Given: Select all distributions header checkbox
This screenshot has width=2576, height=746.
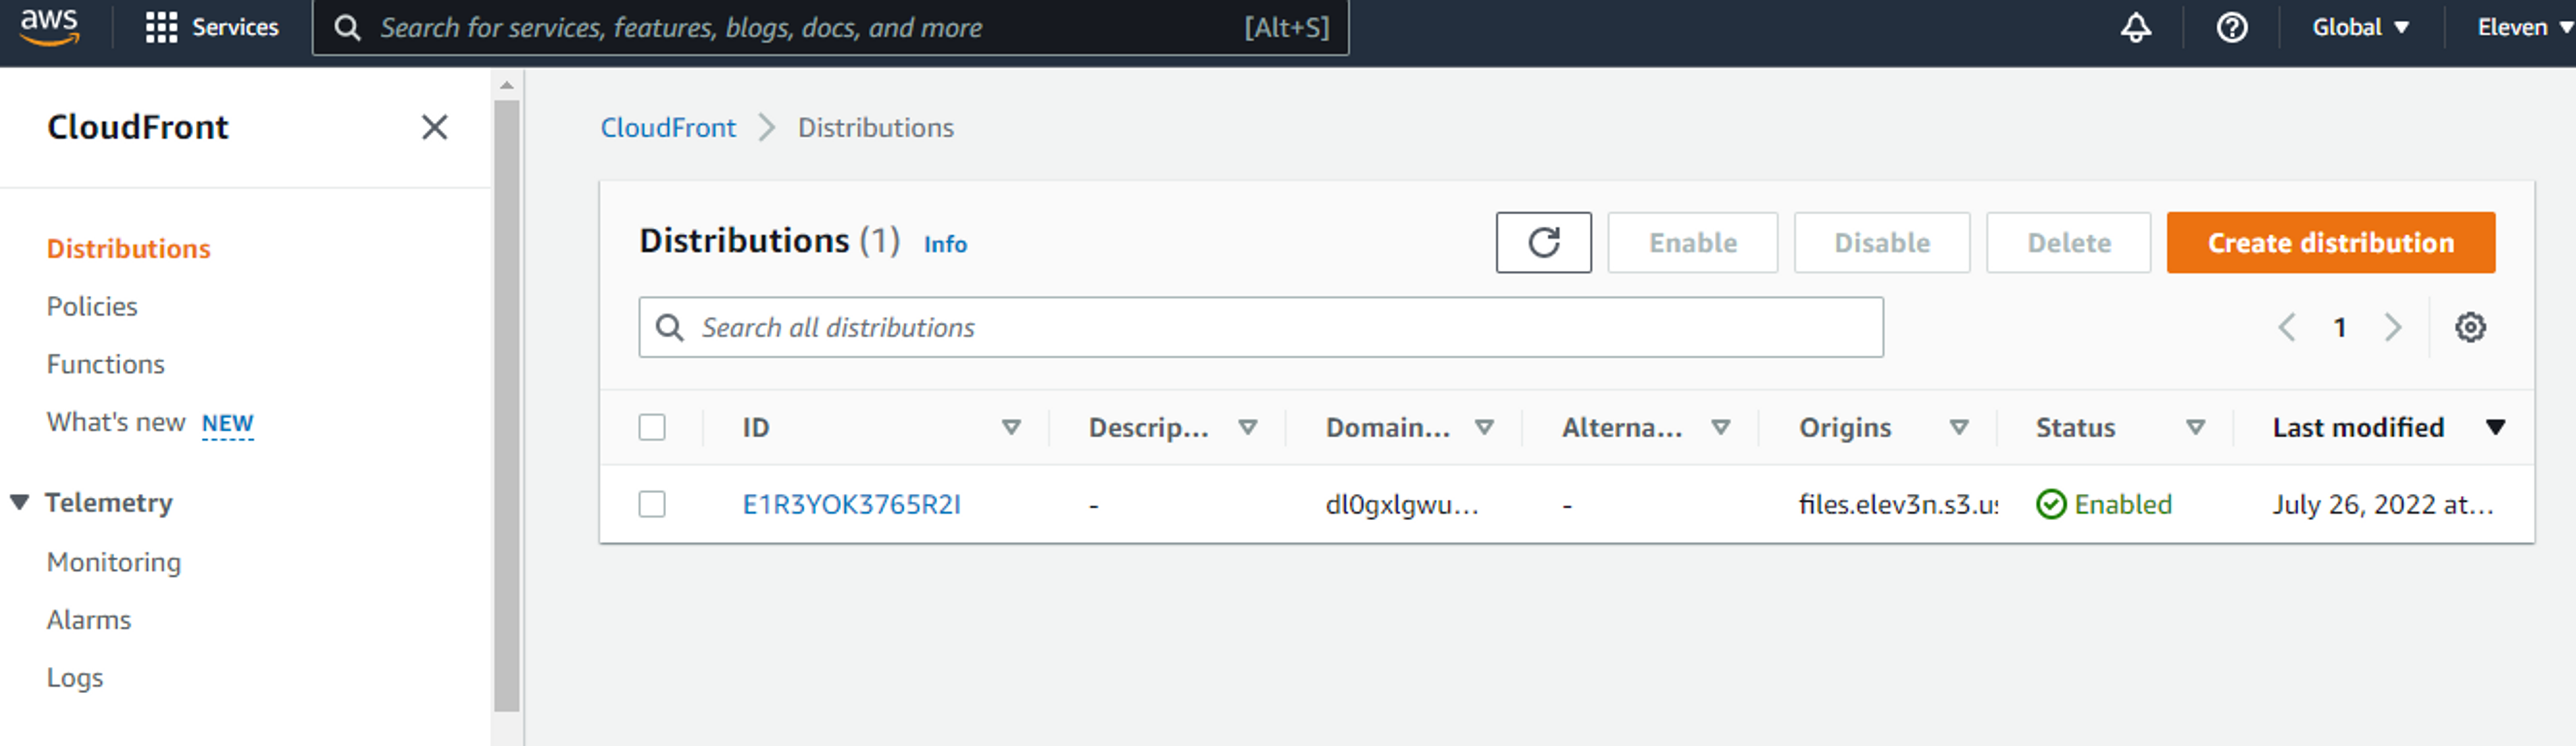Looking at the screenshot, I should point(652,428).
